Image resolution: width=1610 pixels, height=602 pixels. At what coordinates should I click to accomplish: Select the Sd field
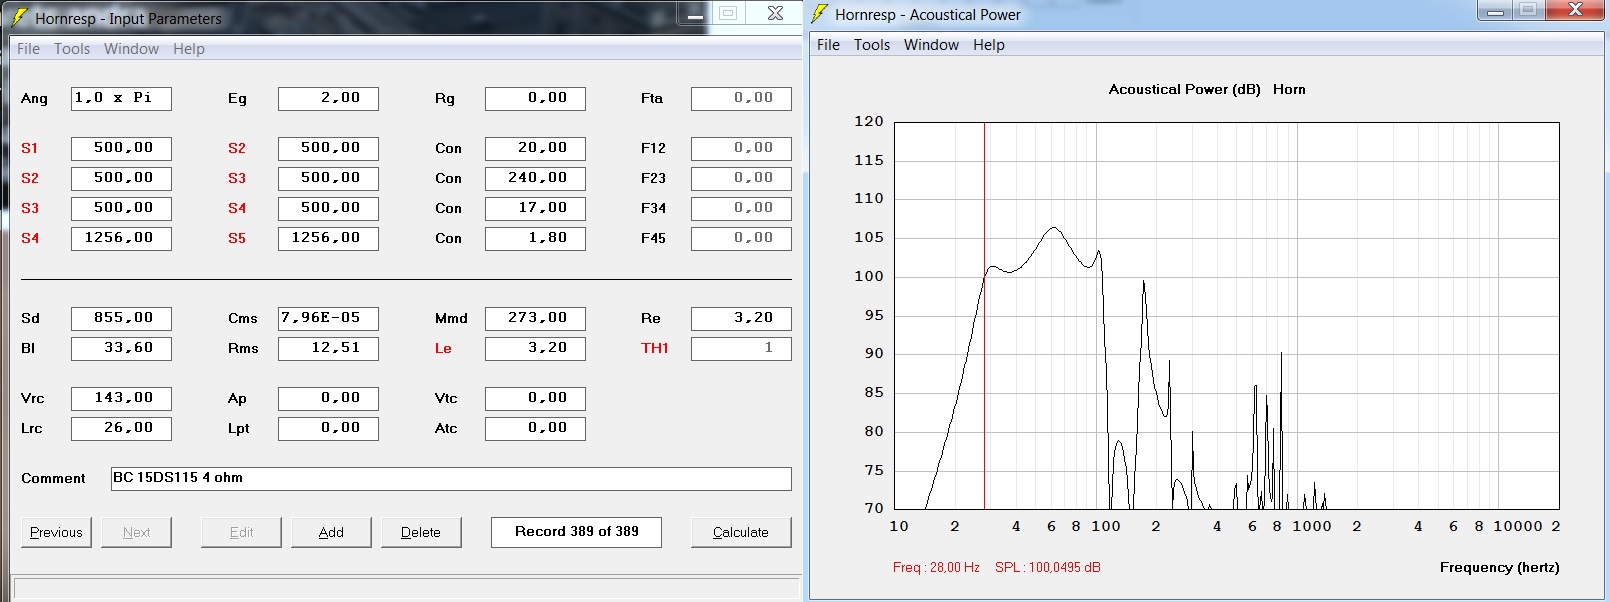121,318
